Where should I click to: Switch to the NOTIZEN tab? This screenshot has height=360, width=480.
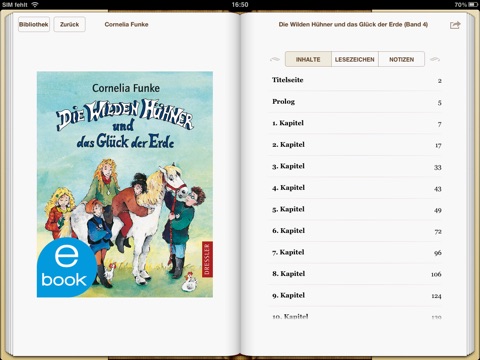(401, 59)
